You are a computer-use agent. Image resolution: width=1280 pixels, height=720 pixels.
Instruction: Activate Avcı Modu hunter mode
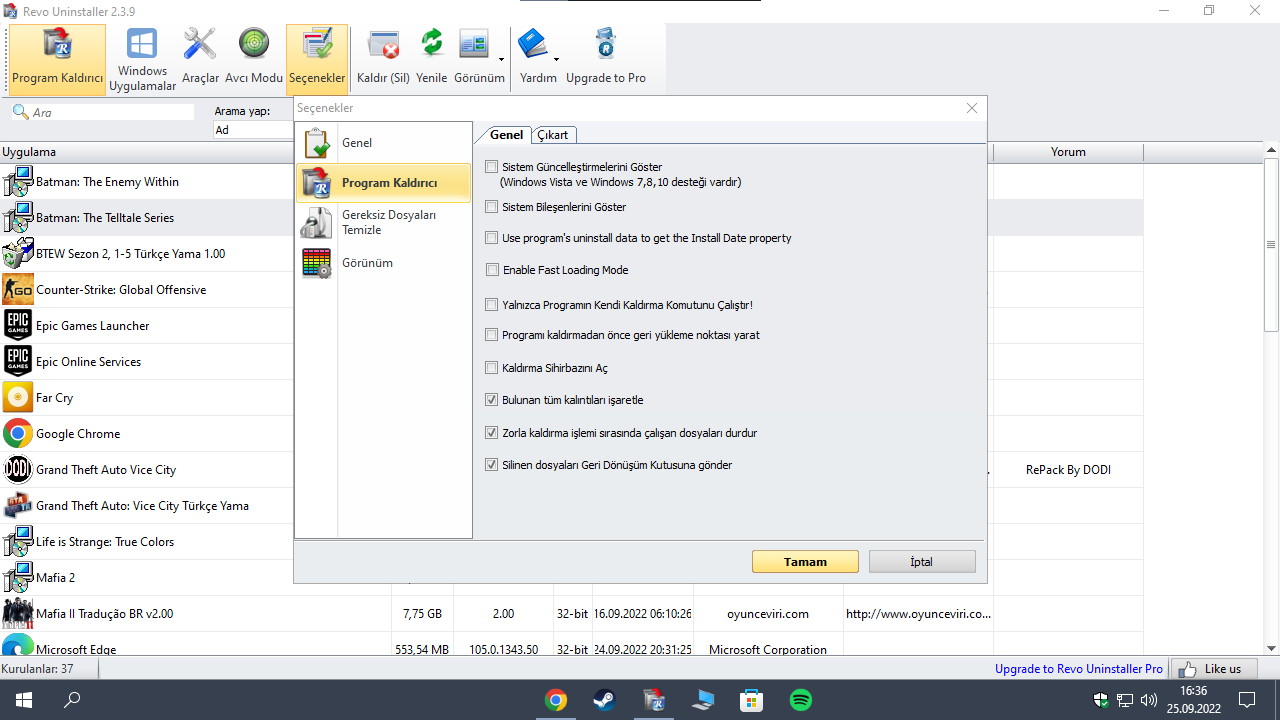pos(254,60)
